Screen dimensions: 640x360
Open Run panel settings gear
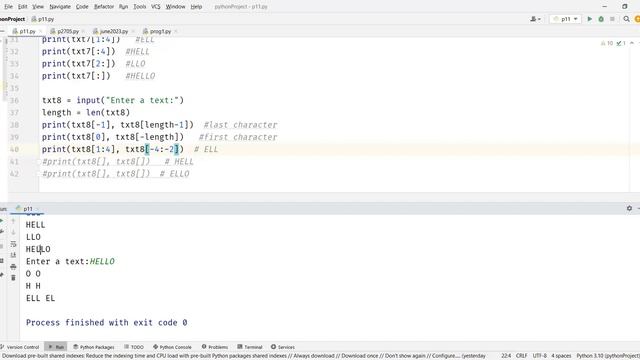tap(629, 208)
